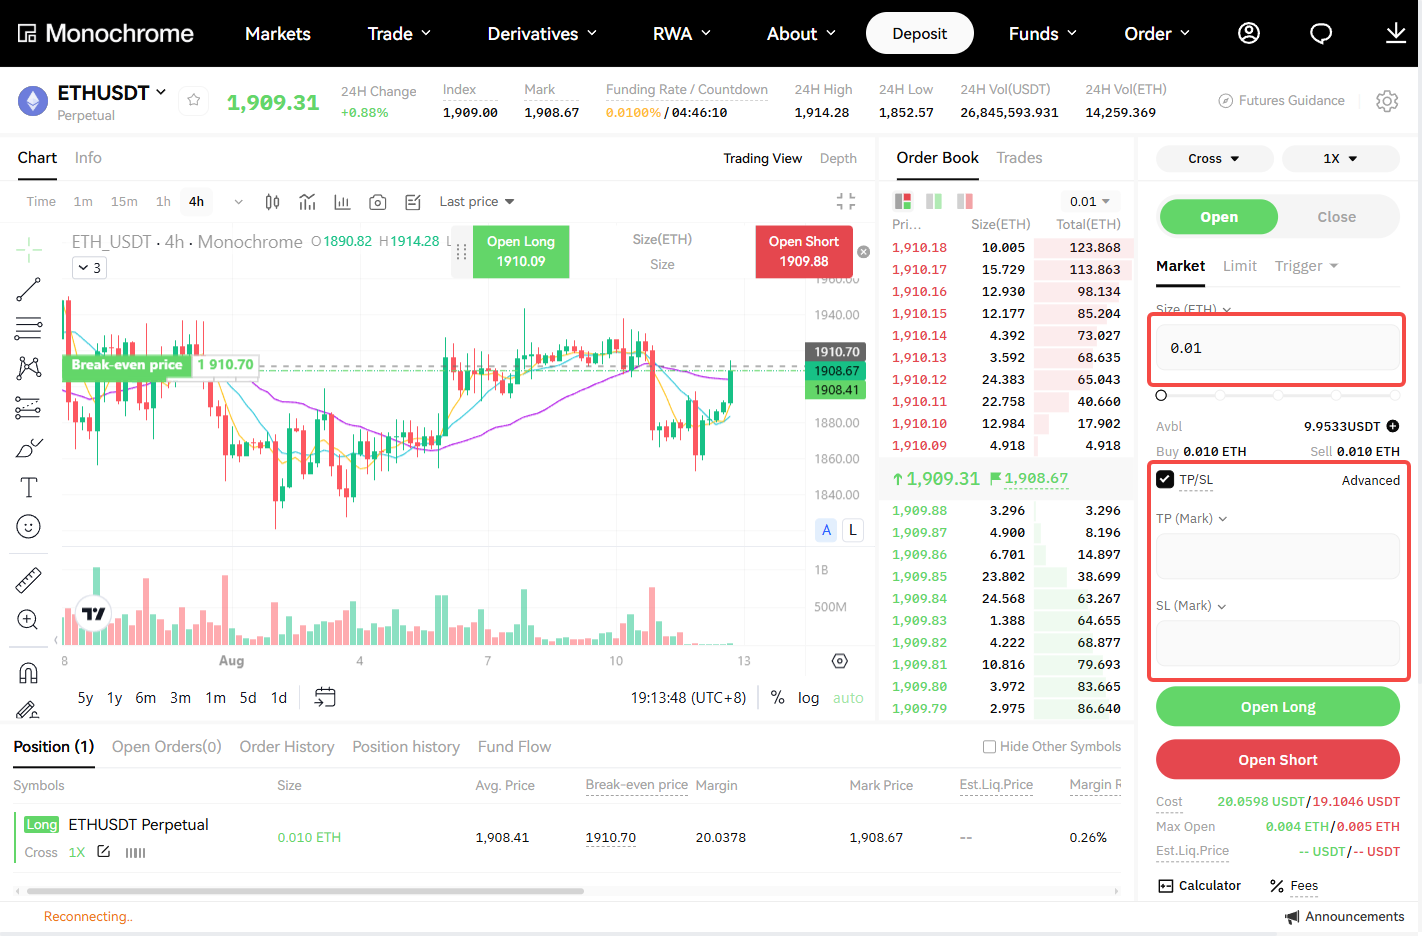Open the 1X leverage dropdown
This screenshot has width=1422, height=936.
1341,158
